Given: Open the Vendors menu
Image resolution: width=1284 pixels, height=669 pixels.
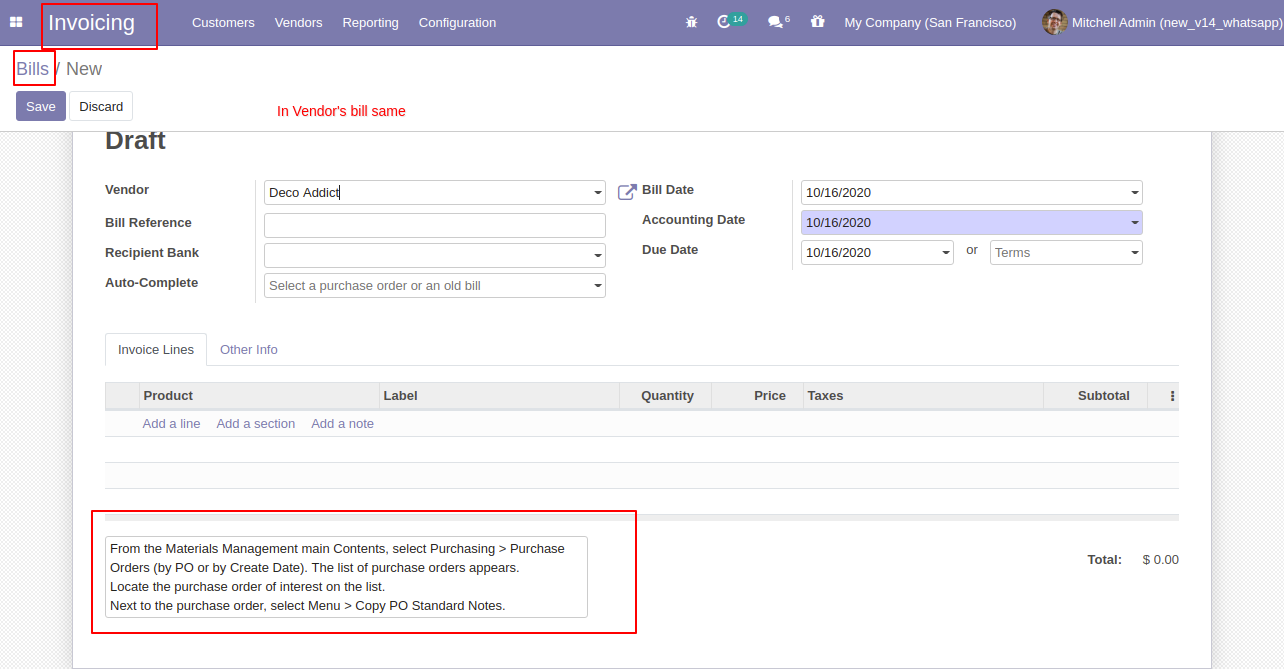Looking at the screenshot, I should click(298, 22).
